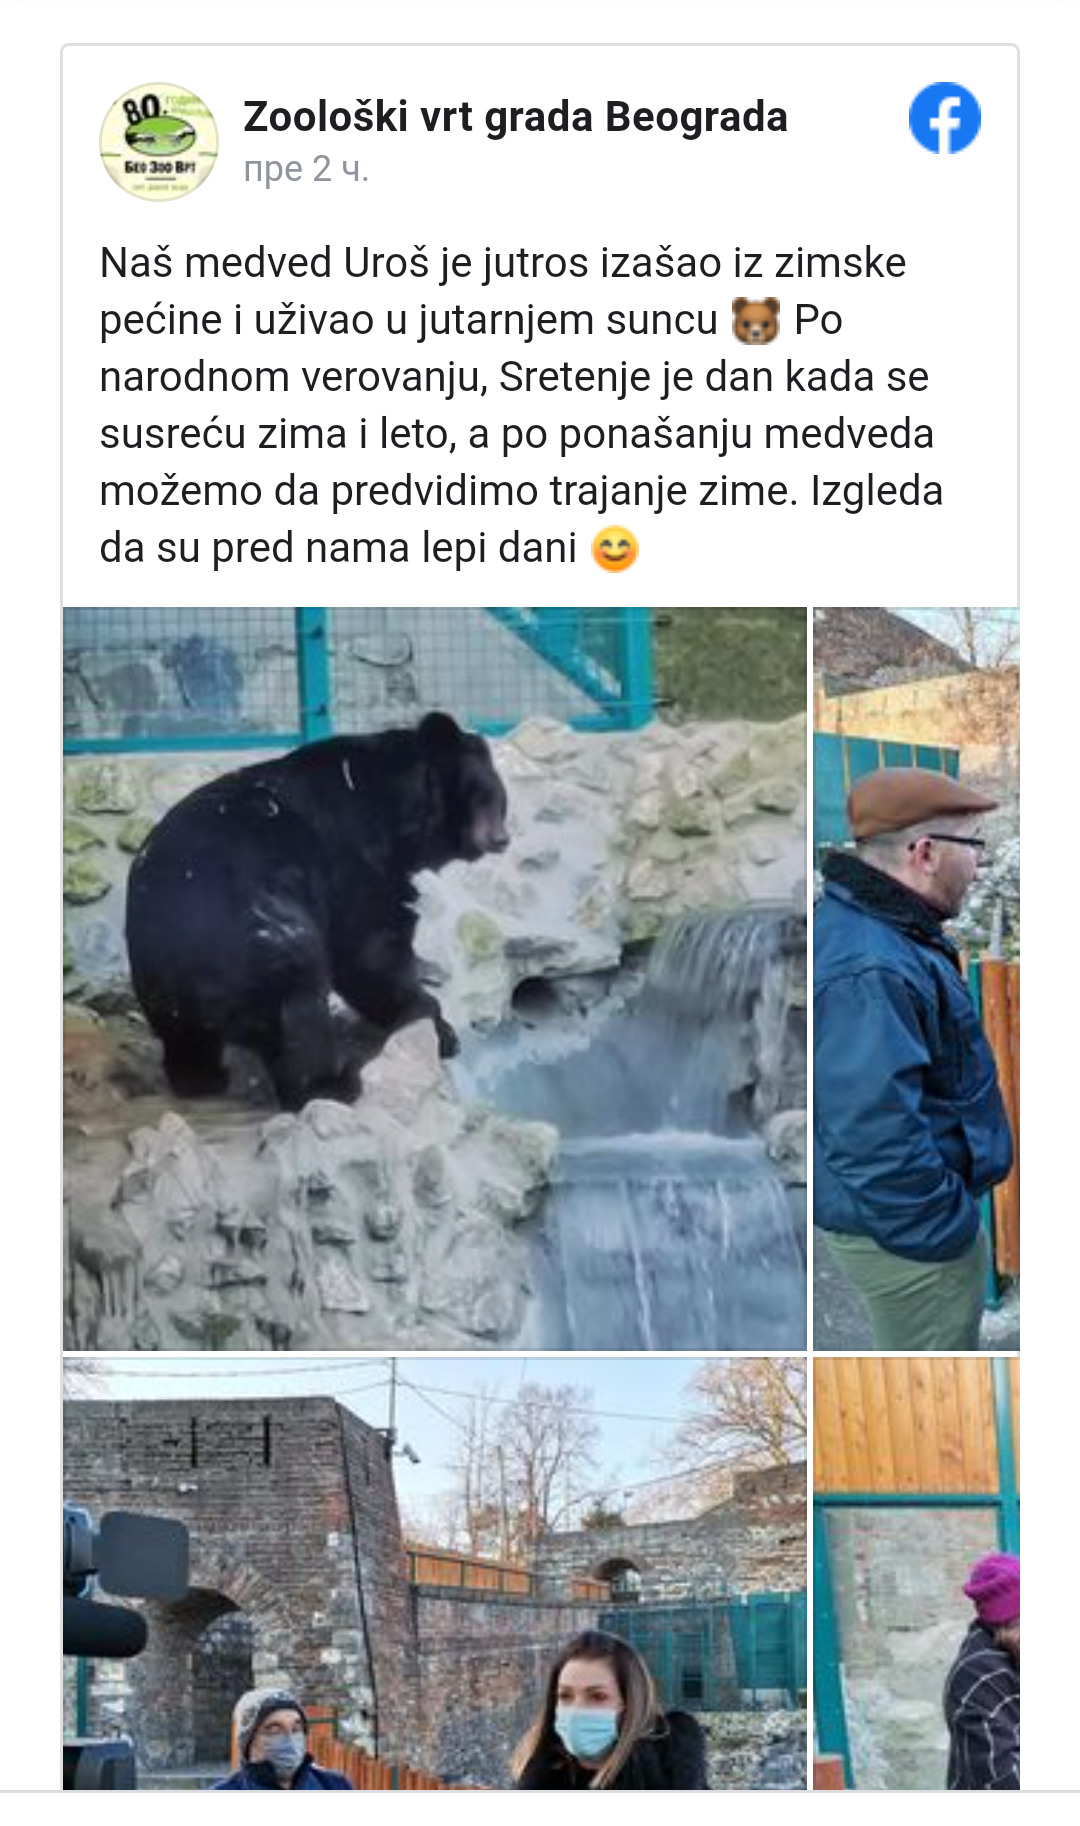Click the waterfall in the bear photo

(x=680, y=1130)
